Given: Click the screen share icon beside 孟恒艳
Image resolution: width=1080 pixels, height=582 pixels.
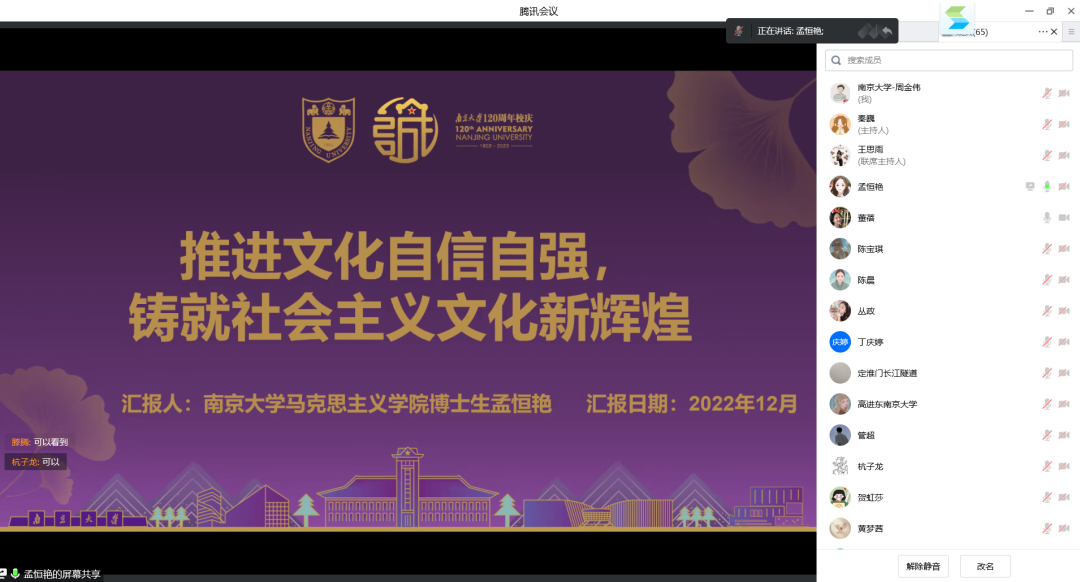Looking at the screenshot, I should (x=1030, y=187).
